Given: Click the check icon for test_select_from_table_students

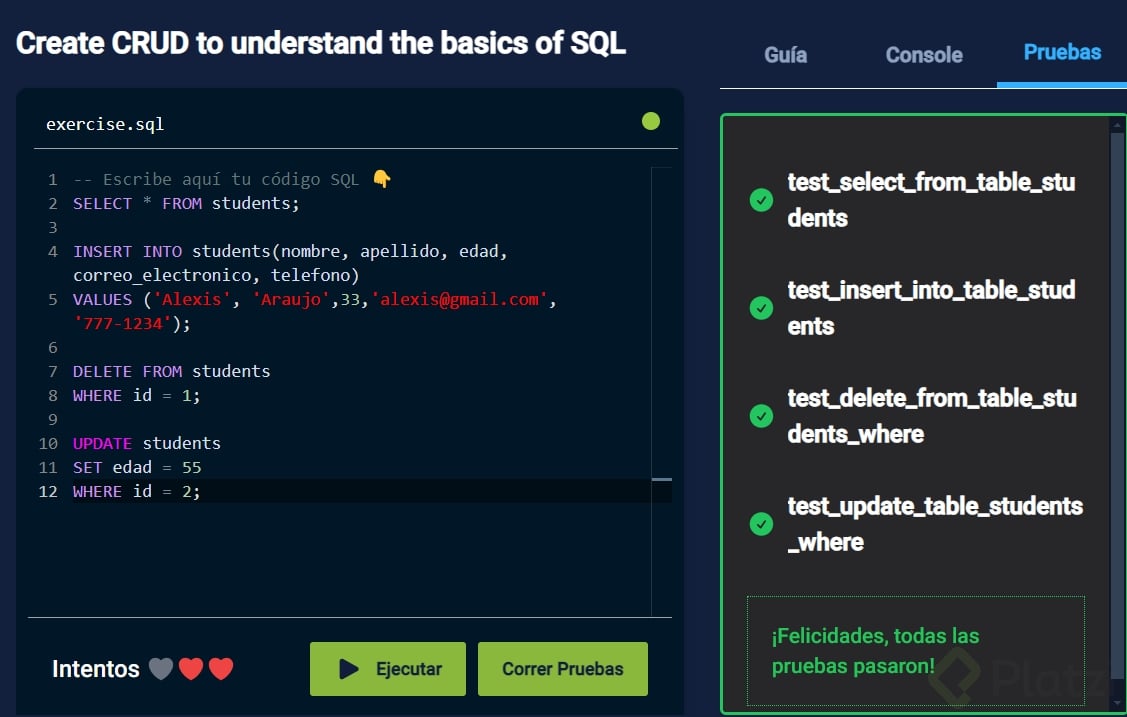Looking at the screenshot, I should pos(761,200).
